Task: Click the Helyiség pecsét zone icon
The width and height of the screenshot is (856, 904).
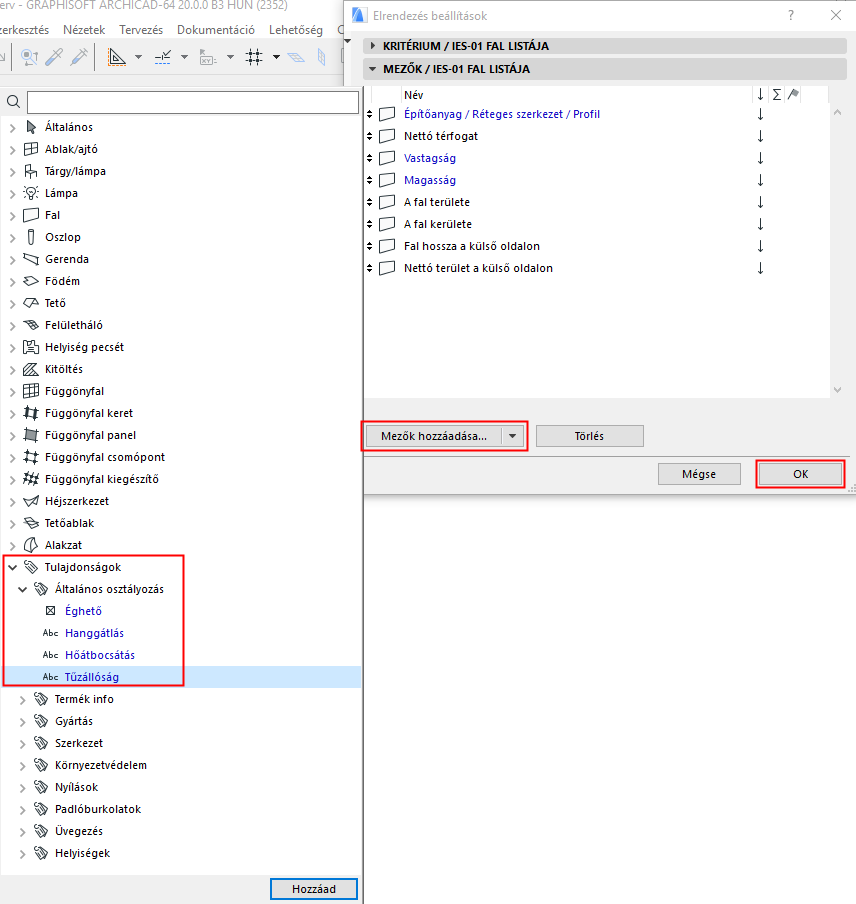Action: pos(31,347)
